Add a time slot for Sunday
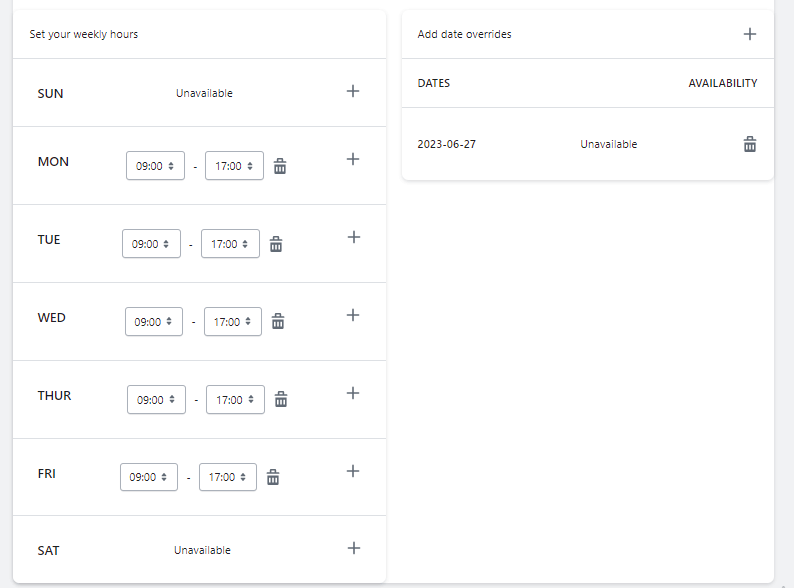794x588 pixels. tap(352, 91)
